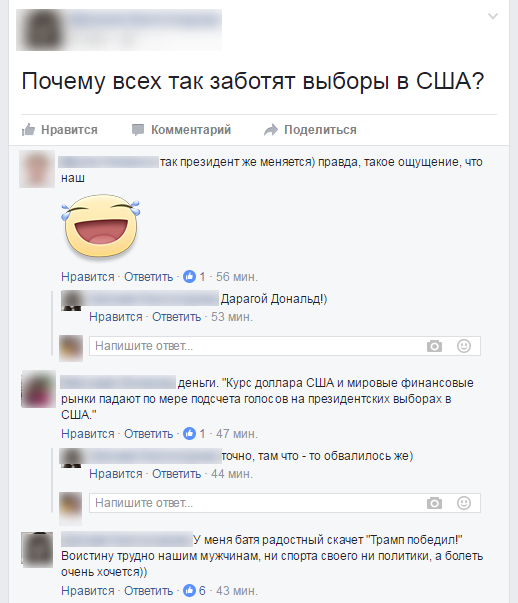Open the post options chevron menu
The width and height of the screenshot is (518, 603).
[493, 16]
